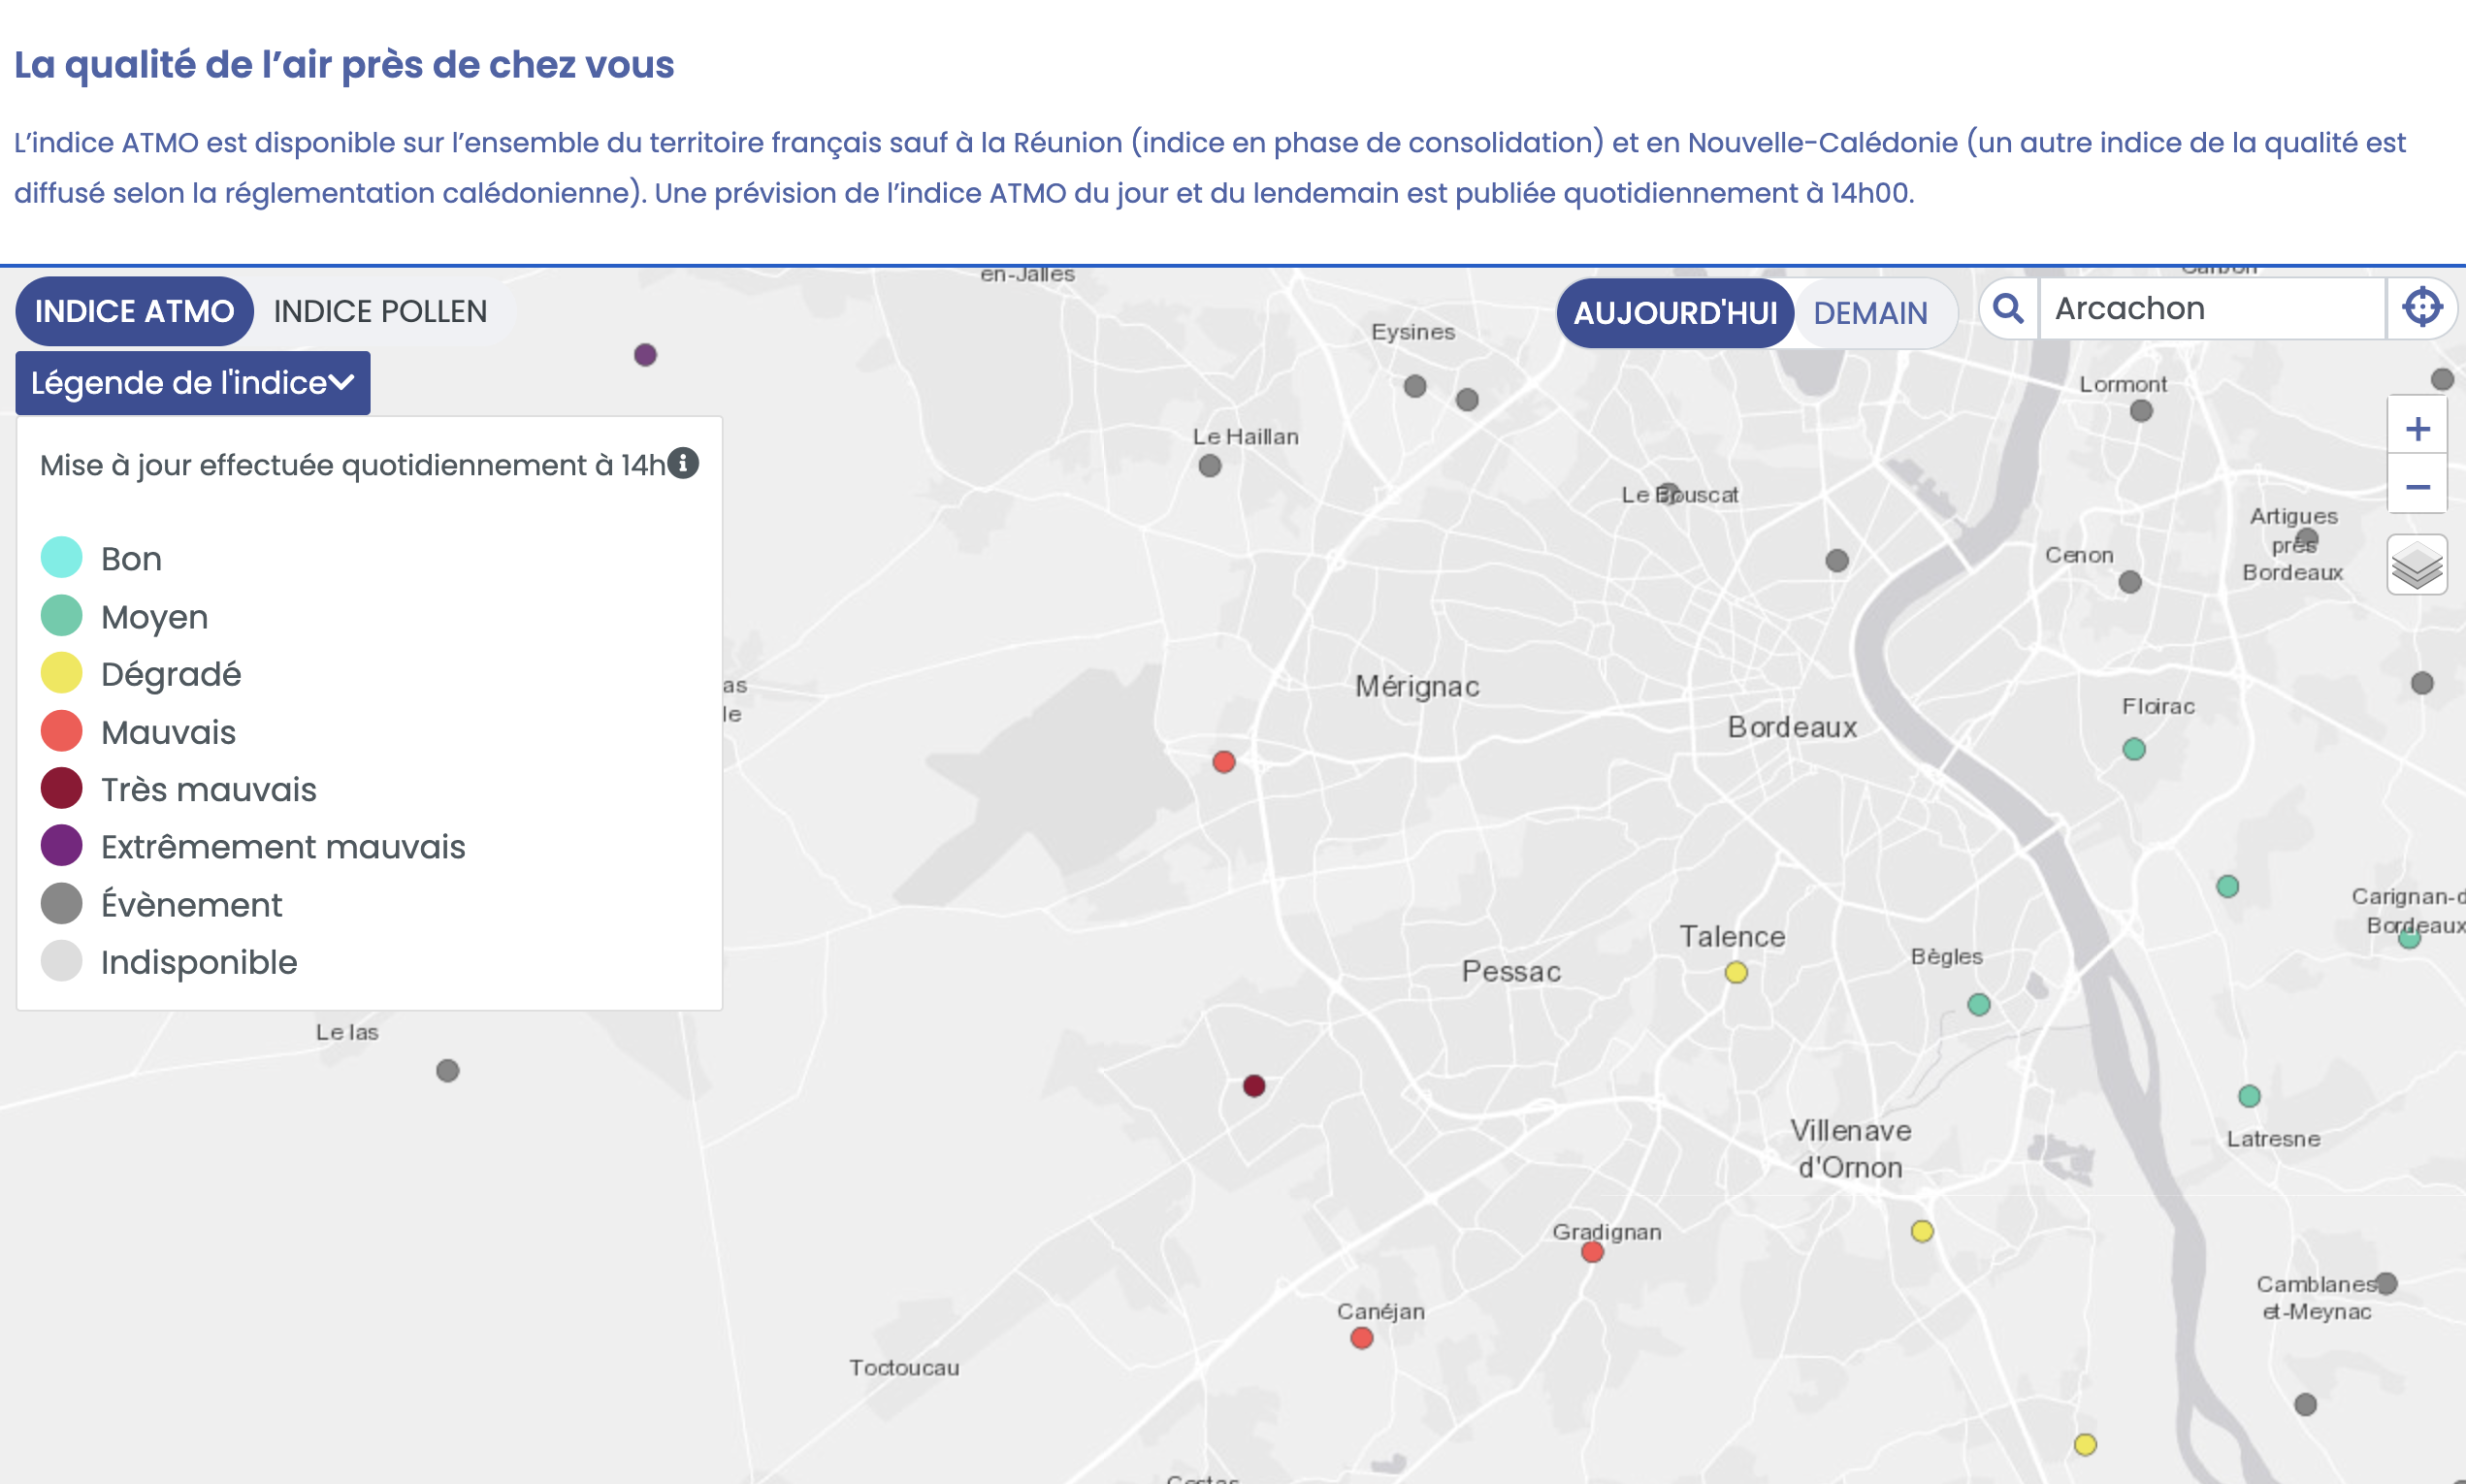Image resolution: width=2466 pixels, height=1484 pixels.
Task: Click the gray marker at Le Haillan
Action: tap(1210, 466)
